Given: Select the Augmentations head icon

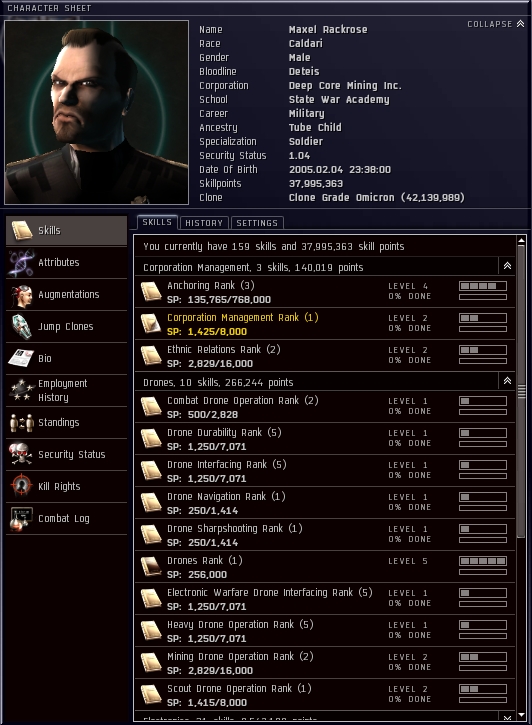Looking at the screenshot, I should pos(21,295).
